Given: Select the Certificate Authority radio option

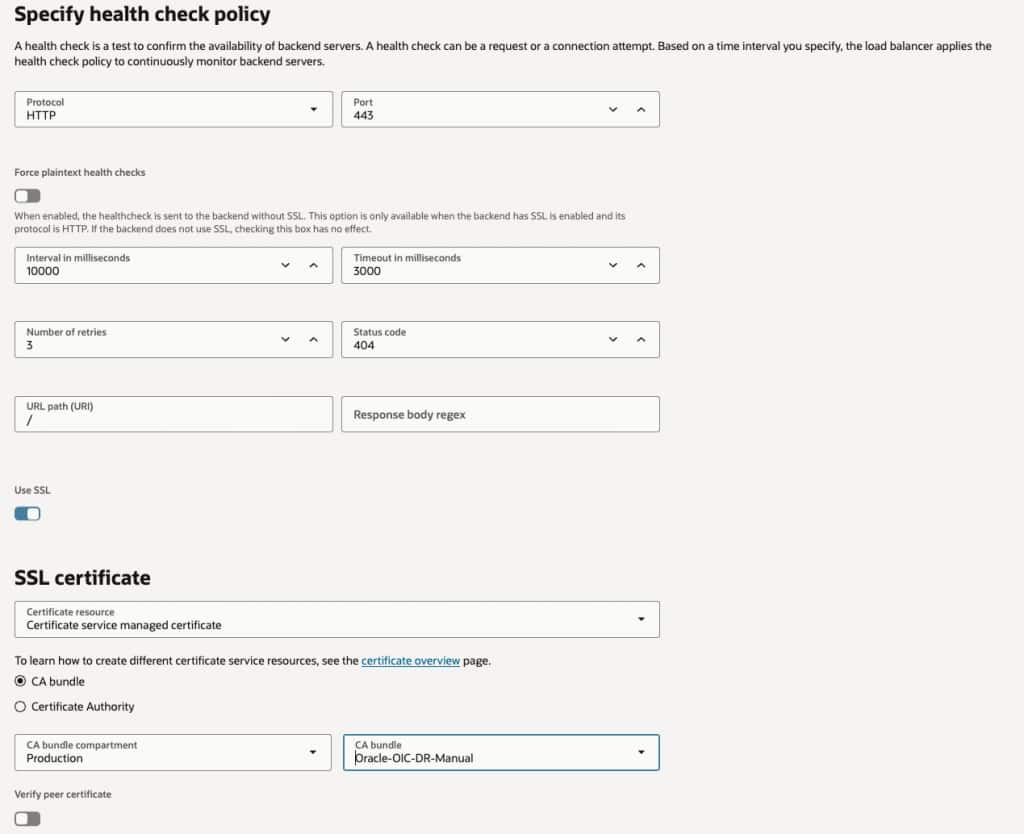Looking at the screenshot, I should [x=21, y=706].
